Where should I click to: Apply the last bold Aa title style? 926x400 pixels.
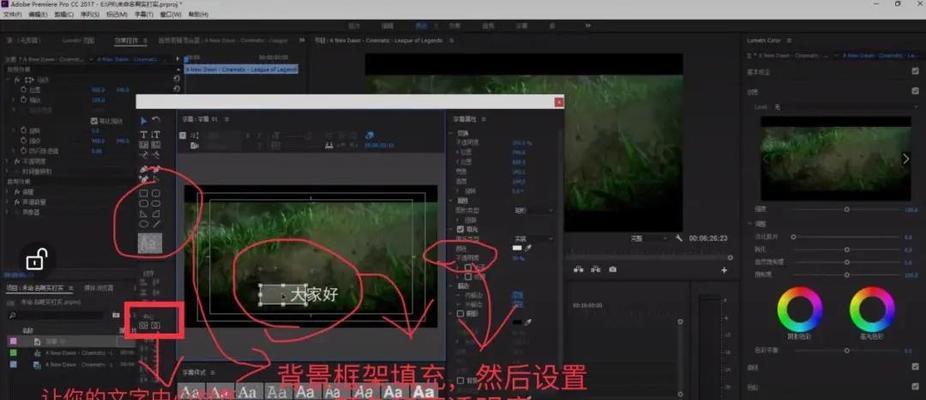coord(423,392)
